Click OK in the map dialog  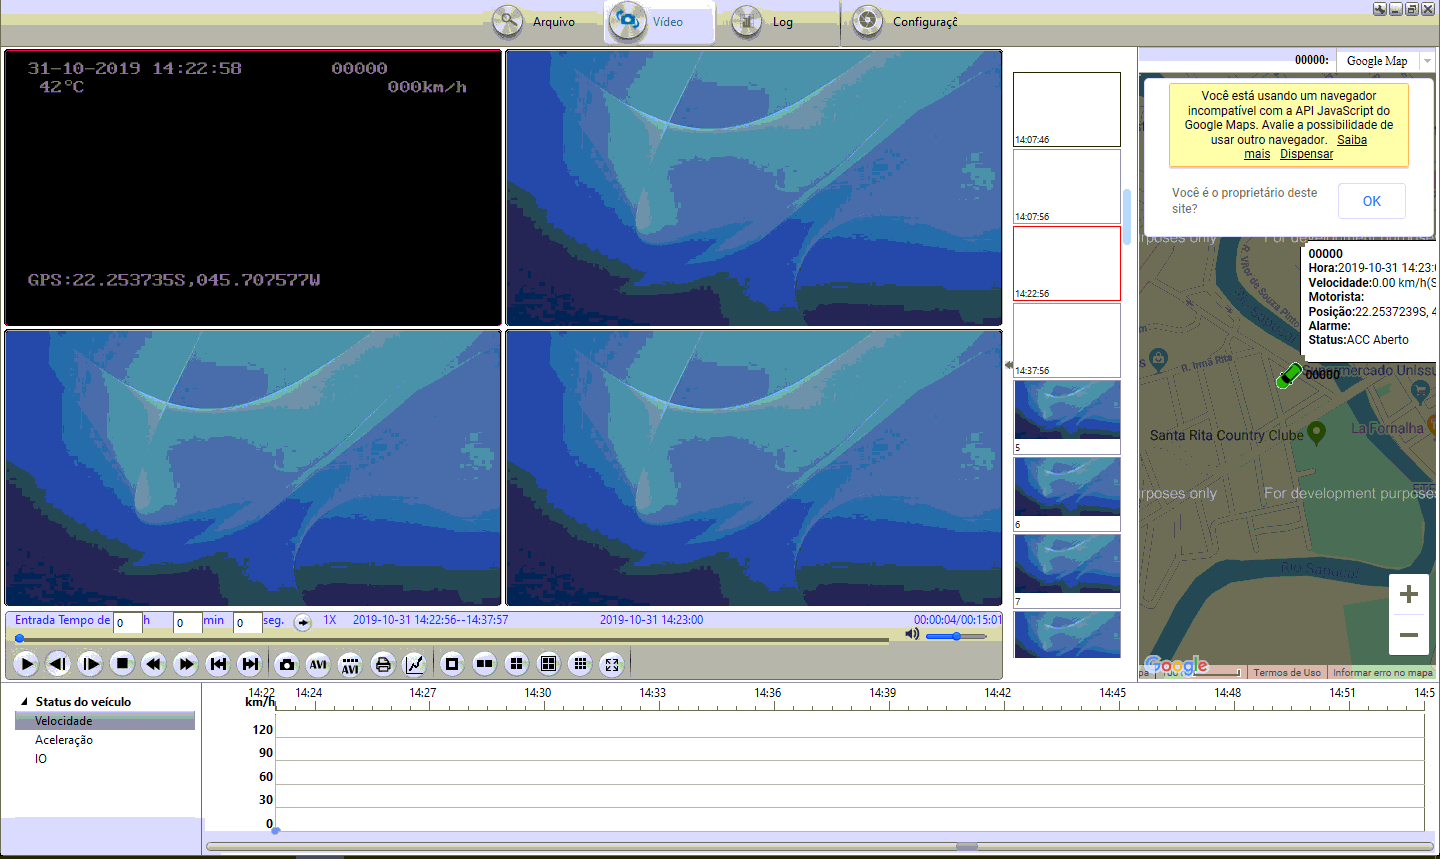point(1371,201)
